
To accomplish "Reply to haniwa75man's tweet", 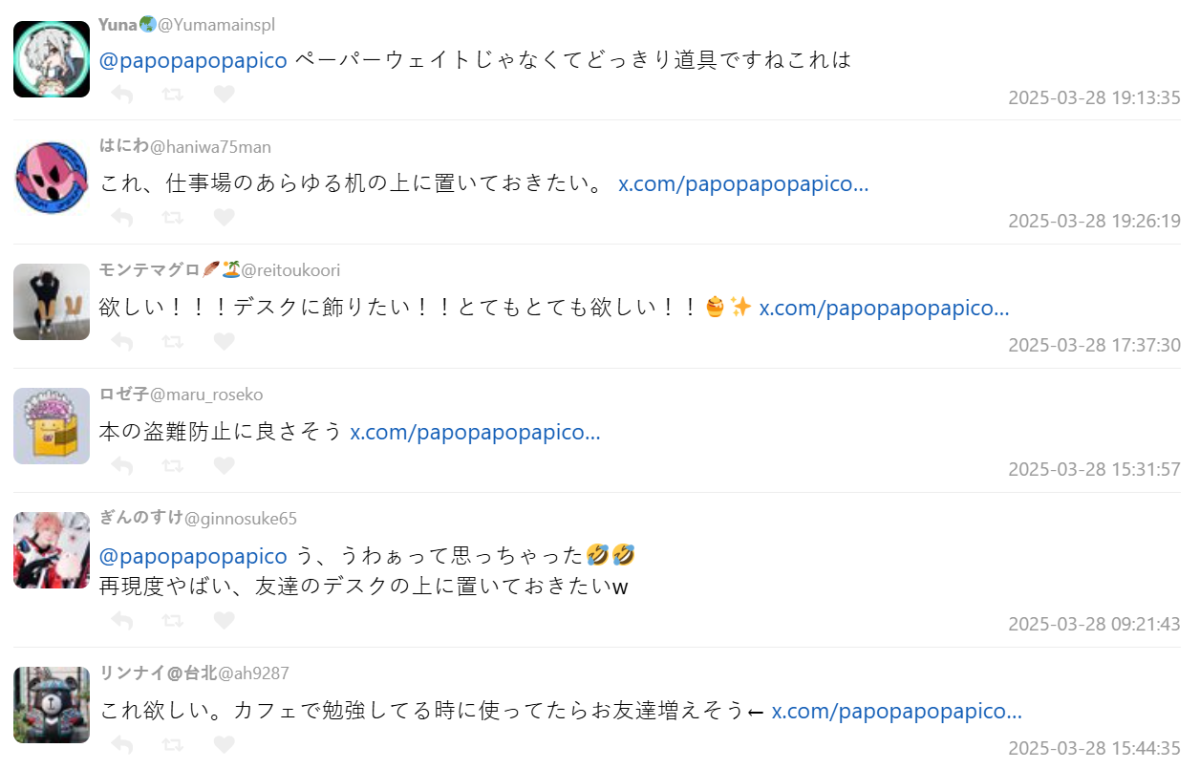I will point(122,217).
